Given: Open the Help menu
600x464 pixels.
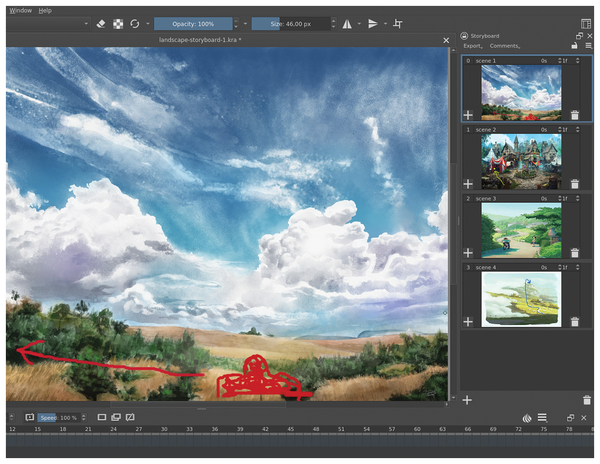Looking at the screenshot, I should tap(45, 9).
